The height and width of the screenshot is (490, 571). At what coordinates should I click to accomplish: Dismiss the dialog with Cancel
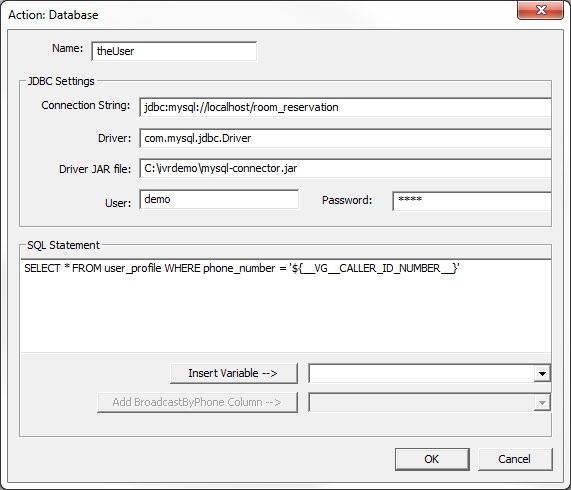[x=515, y=459]
